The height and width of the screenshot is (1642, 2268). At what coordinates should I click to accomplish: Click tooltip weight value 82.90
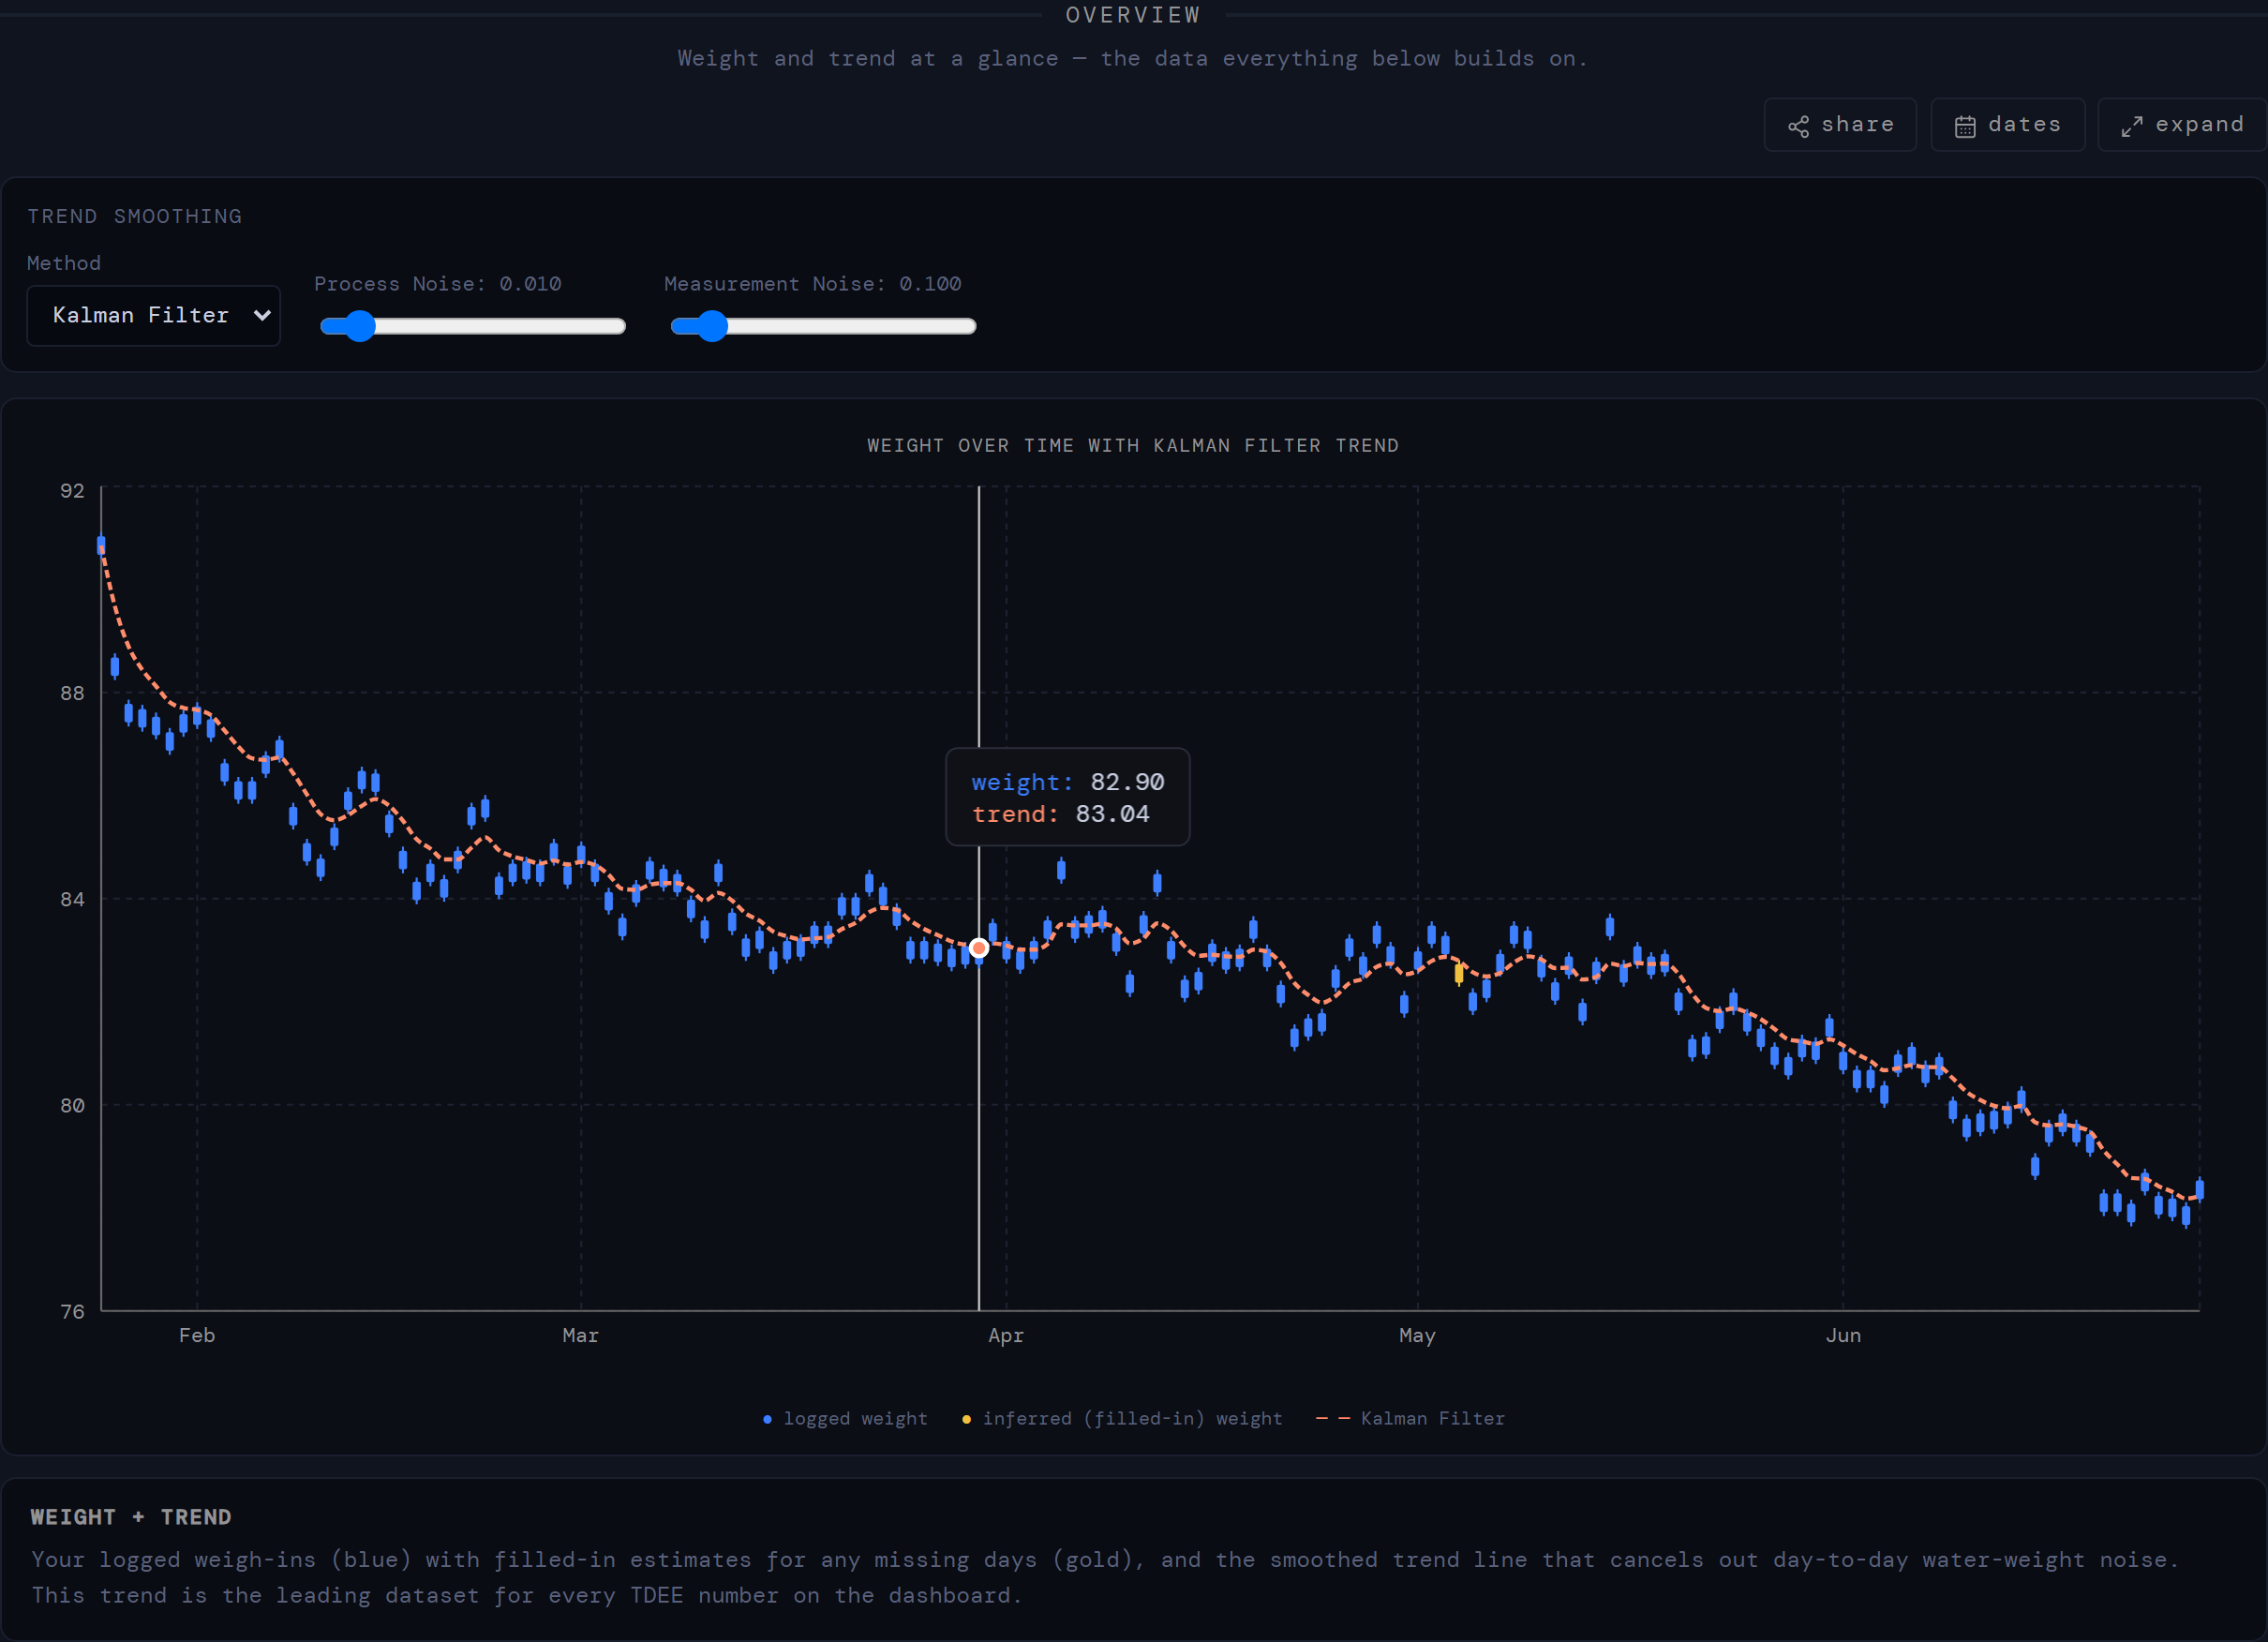click(x=1127, y=782)
